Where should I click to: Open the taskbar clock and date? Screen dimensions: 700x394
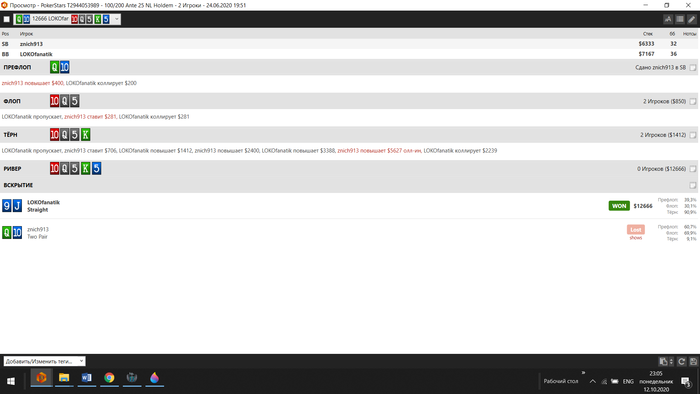point(656,382)
